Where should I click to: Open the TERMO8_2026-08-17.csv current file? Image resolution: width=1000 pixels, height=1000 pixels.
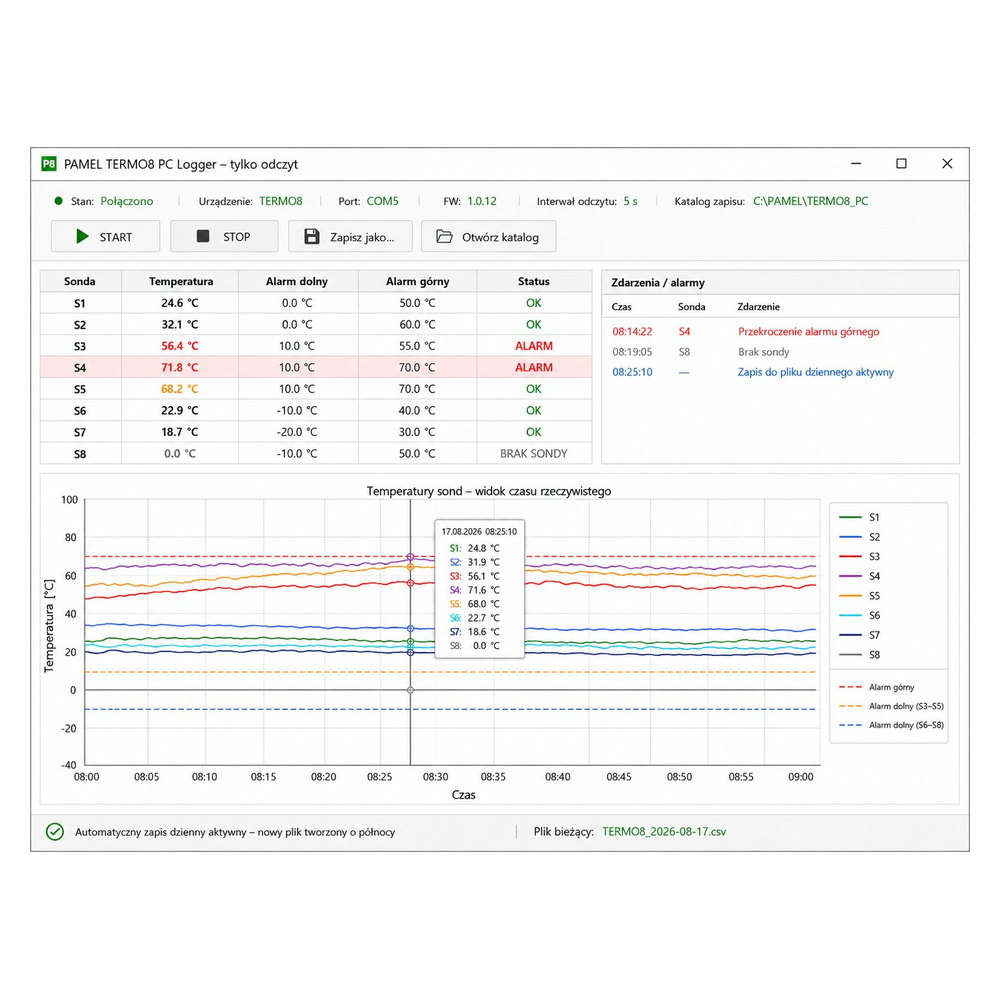coord(664,832)
